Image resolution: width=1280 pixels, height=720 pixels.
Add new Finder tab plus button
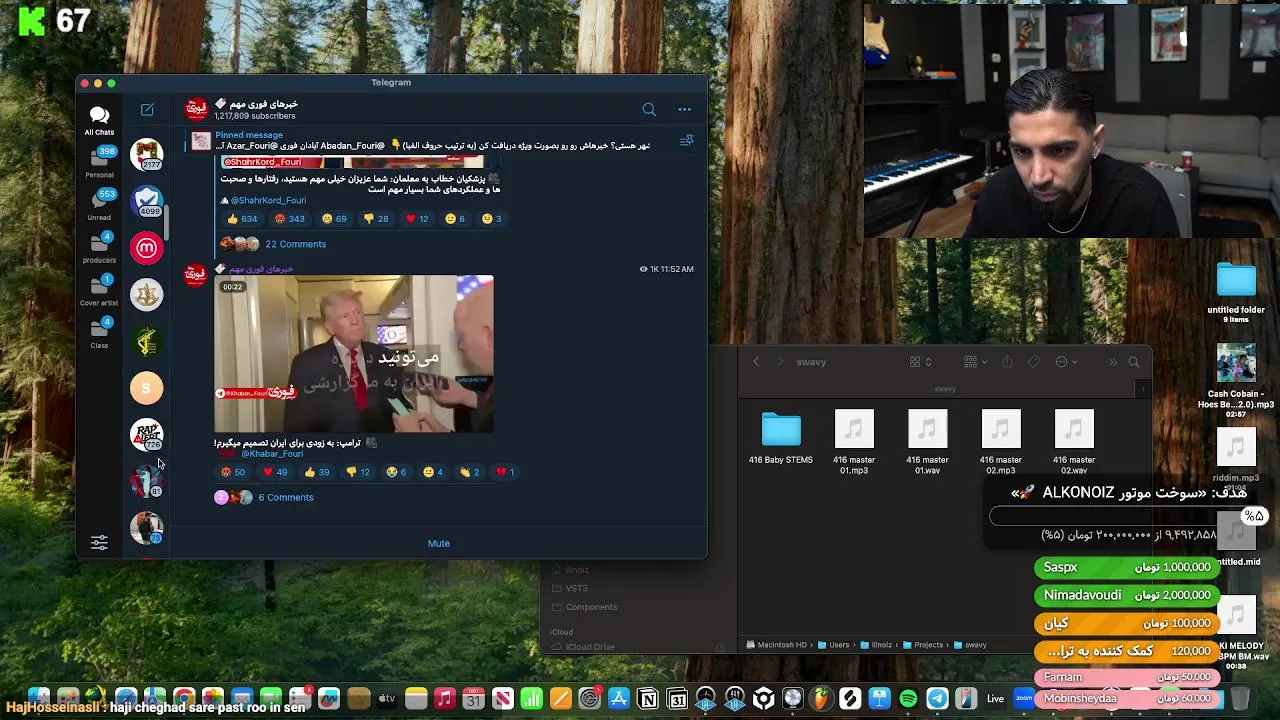pyautogui.click(x=1143, y=388)
